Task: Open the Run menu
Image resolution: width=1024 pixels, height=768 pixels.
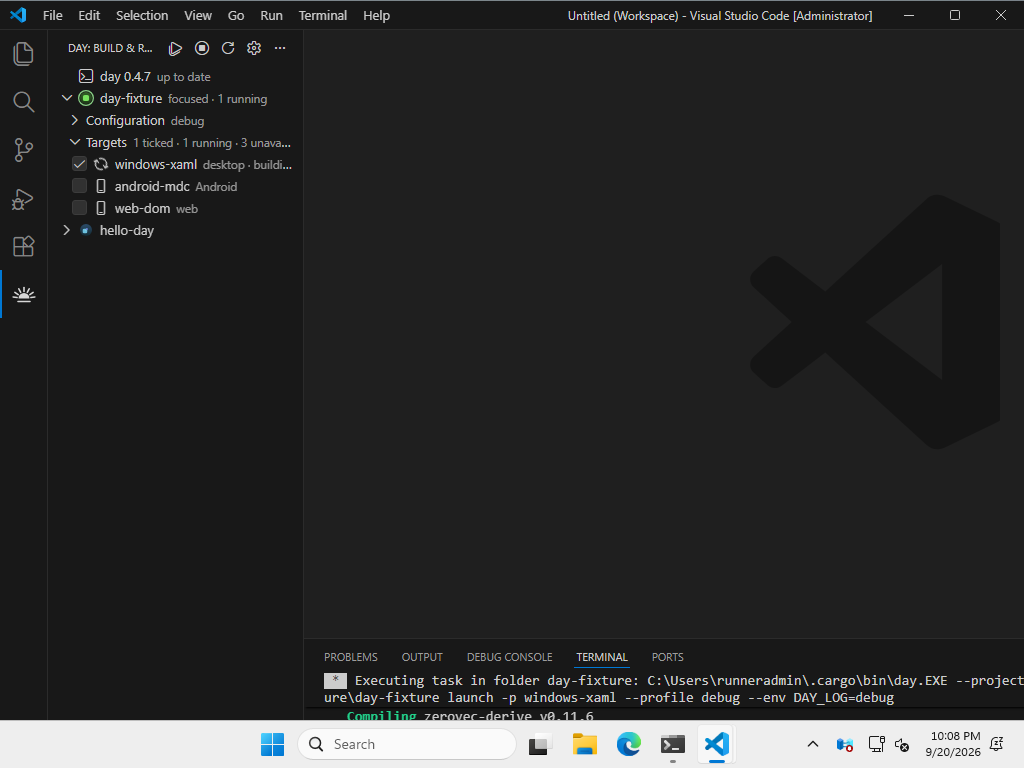Action: coord(272,15)
